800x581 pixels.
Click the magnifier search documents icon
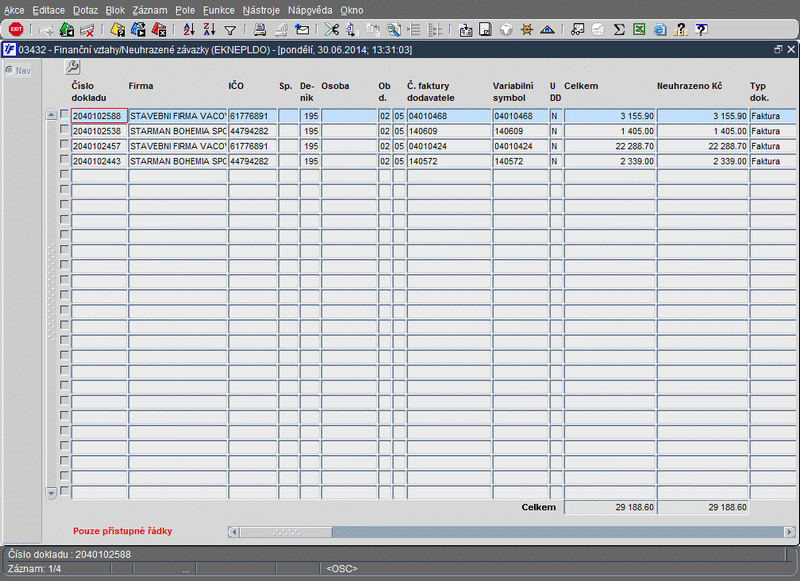tap(393, 30)
